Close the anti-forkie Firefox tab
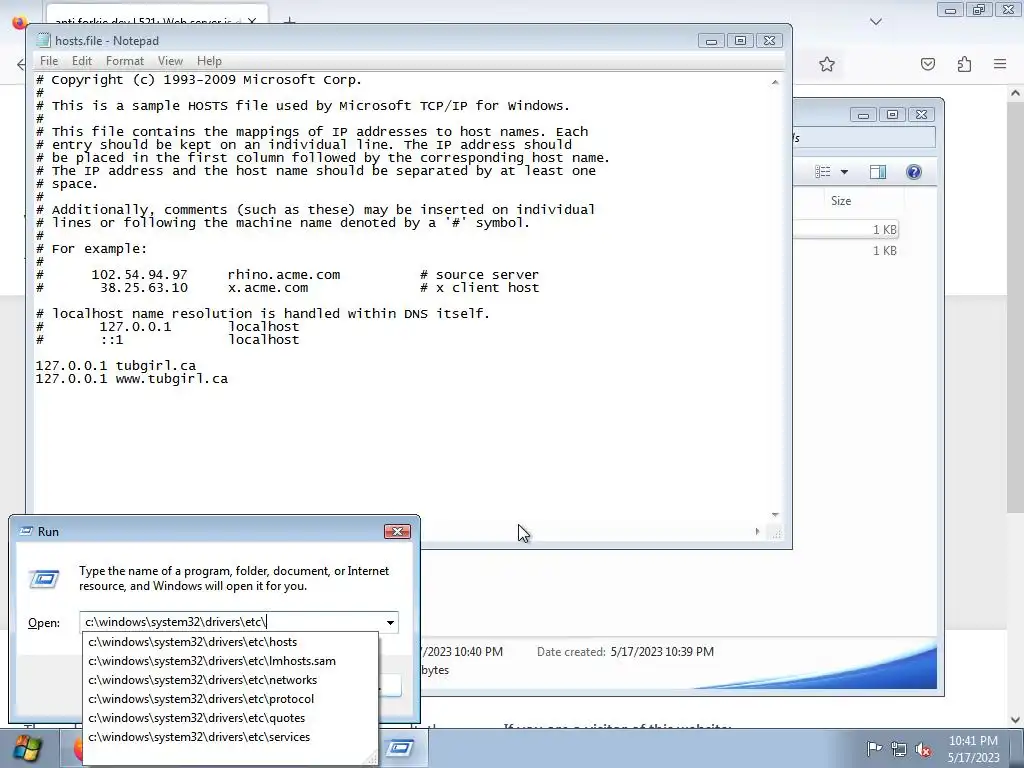The width and height of the screenshot is (1024, 768). point(252,22)
